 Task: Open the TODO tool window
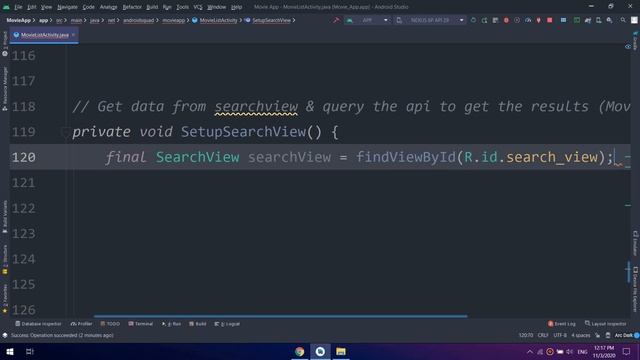point(110,324)
